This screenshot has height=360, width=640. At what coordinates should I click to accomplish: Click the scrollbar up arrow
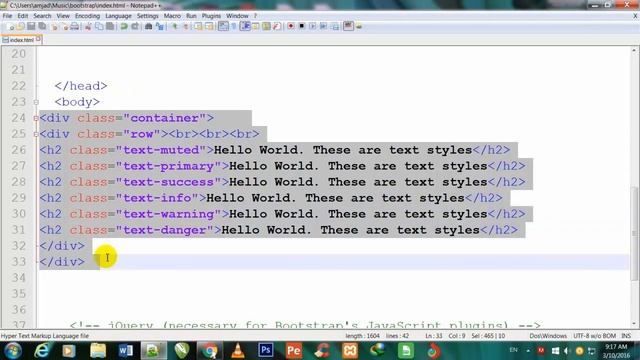(x=634, y=50)
